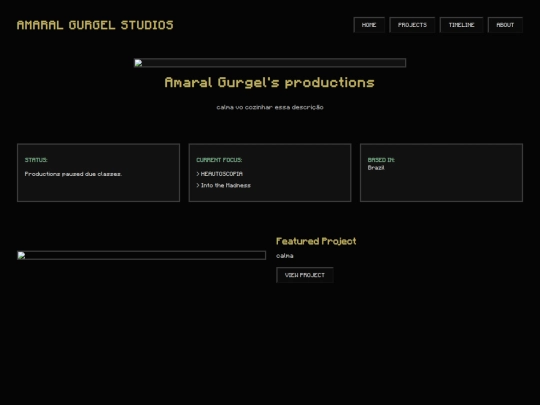Click the Brazil location text
The width and height of the screenshot is (540, 405).
tap(376, 168)
